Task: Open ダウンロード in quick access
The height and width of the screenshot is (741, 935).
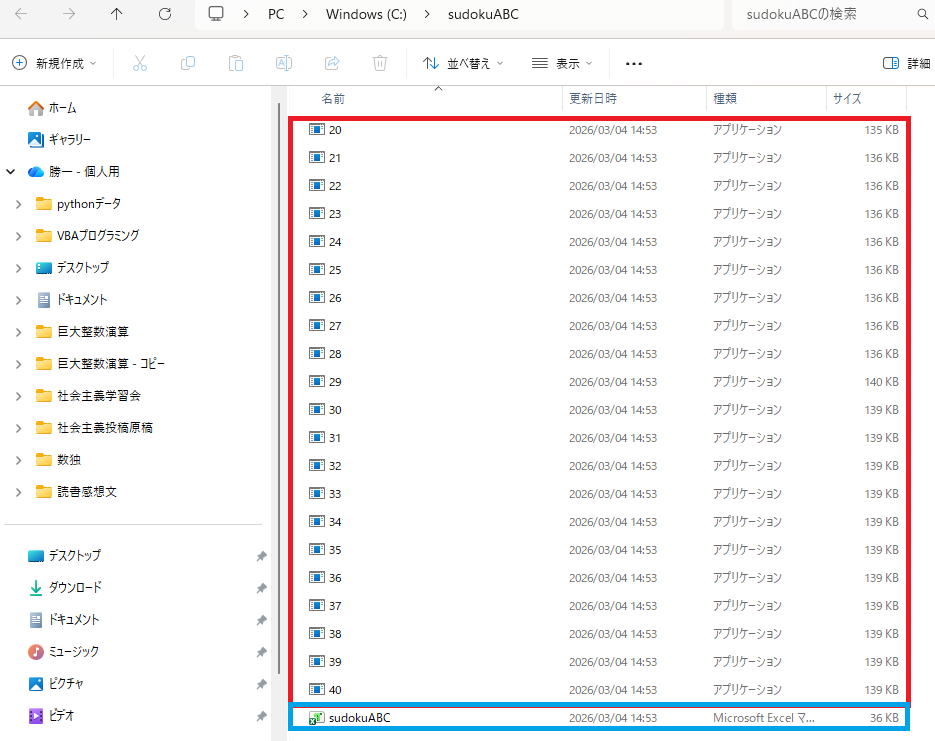Action: pos(75,588)
